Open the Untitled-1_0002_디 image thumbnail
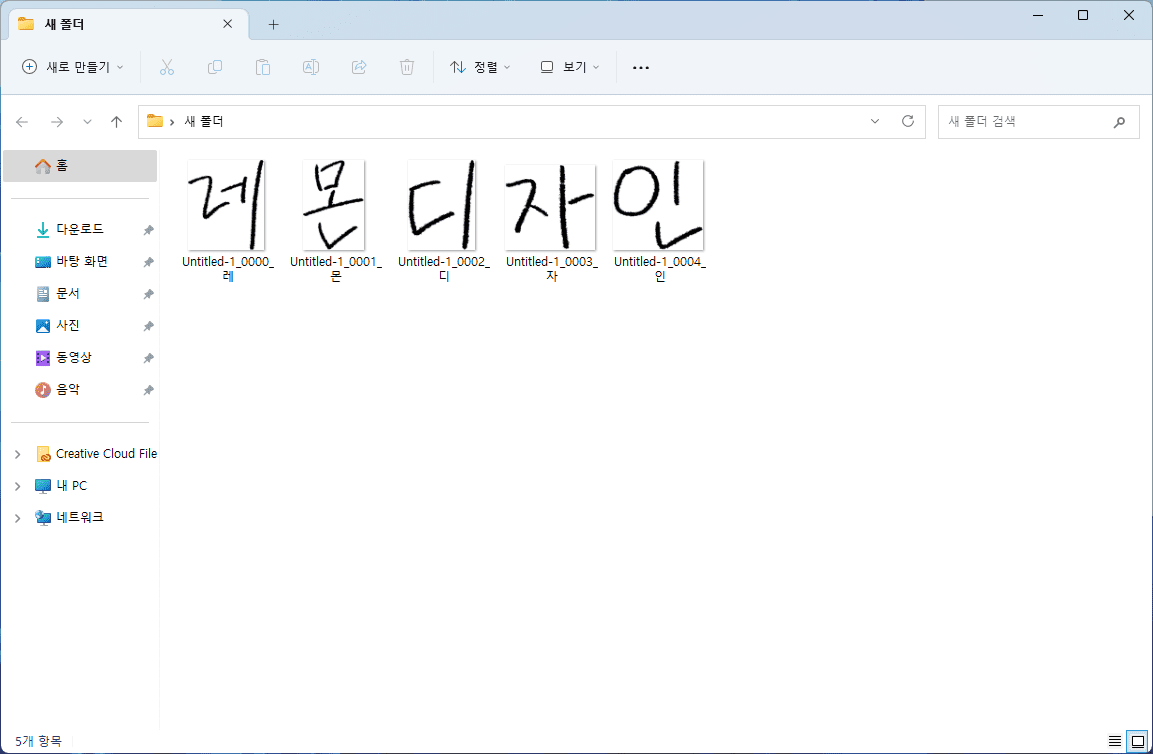1153x754 pixels. [x=442, y=204]
